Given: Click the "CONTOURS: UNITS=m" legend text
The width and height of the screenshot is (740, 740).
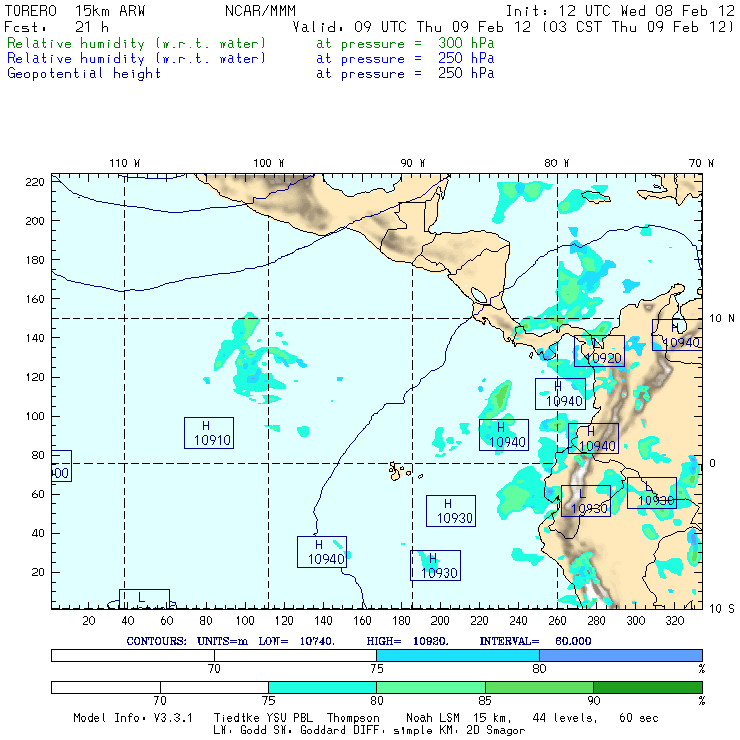Looking at the screenshot, I should coord(187,641).
